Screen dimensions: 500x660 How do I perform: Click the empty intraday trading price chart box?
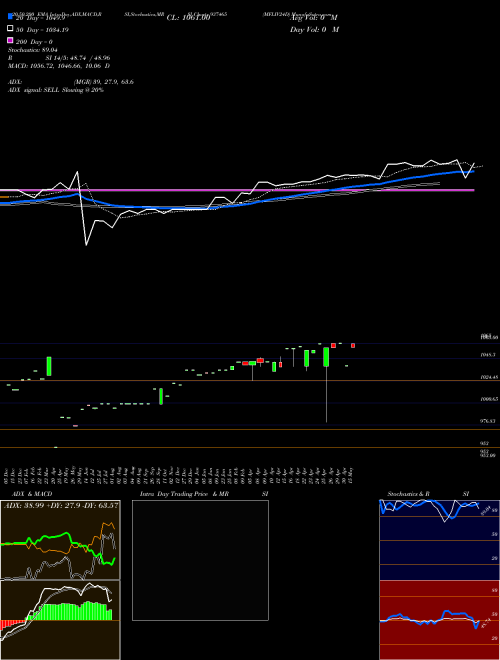point(200,560)
